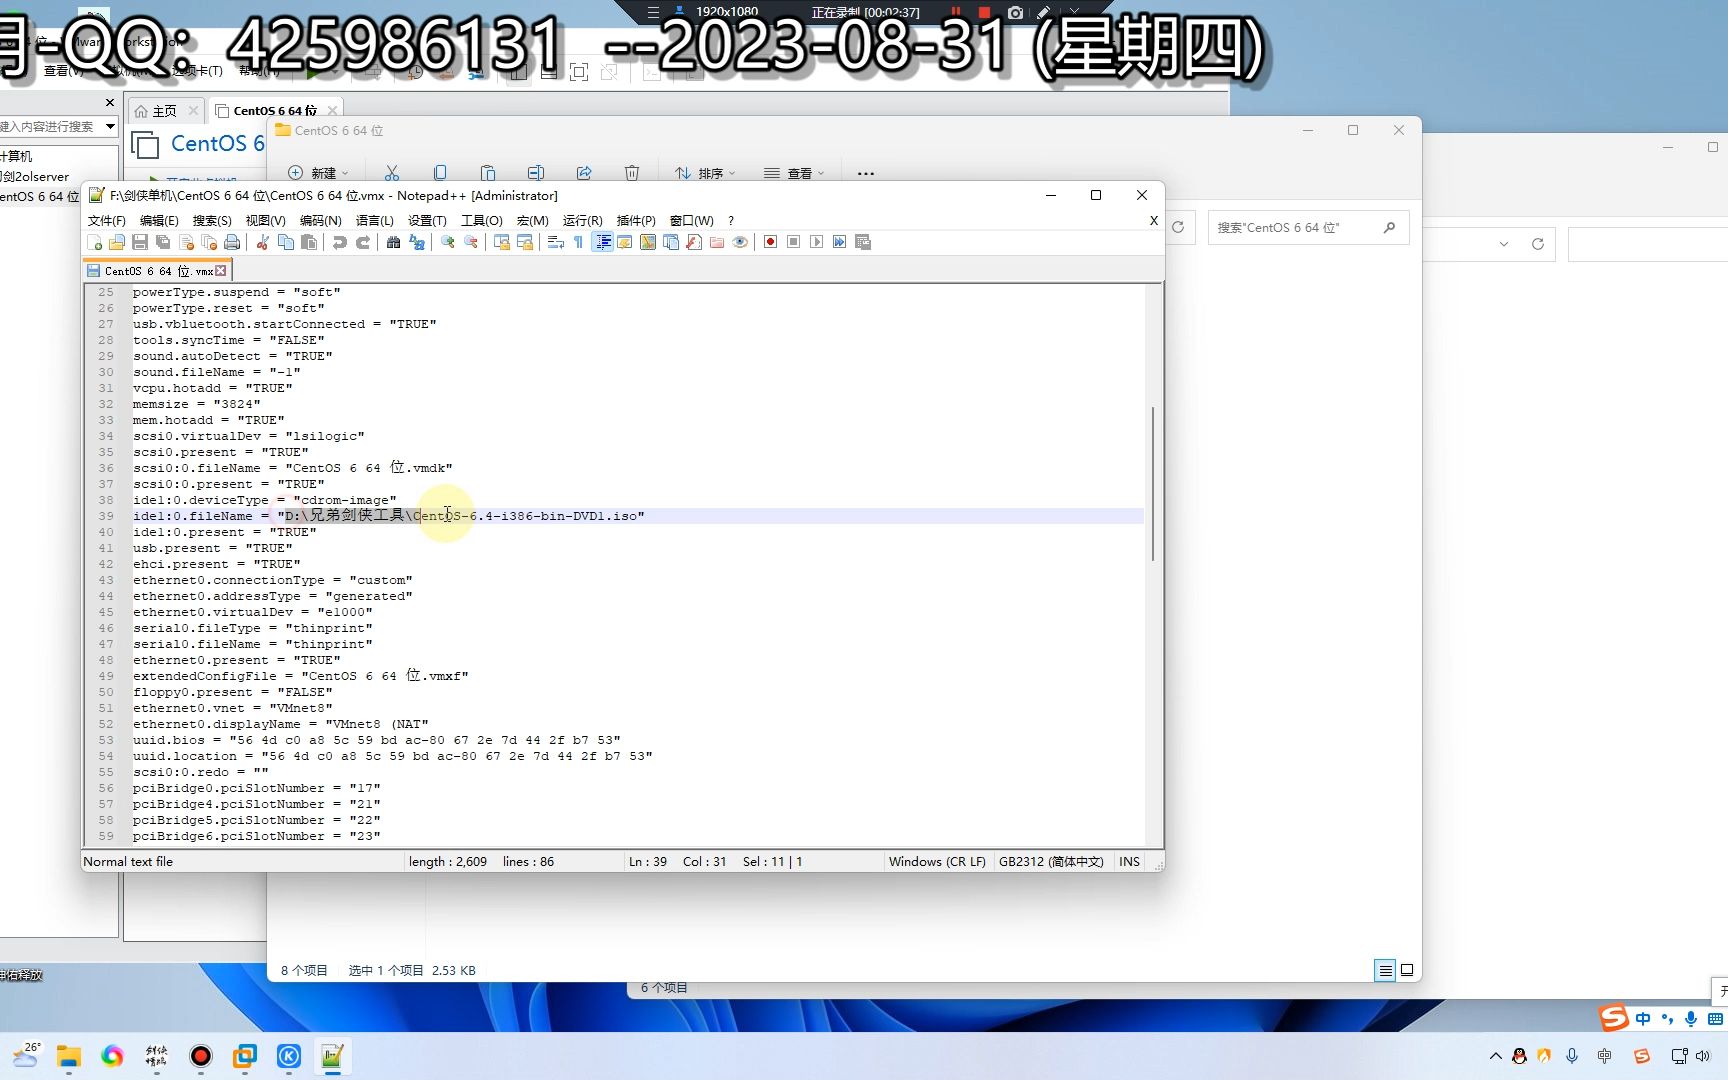Open Replace dialog icon in Notepad++ toolbar

tap(417, 242)
